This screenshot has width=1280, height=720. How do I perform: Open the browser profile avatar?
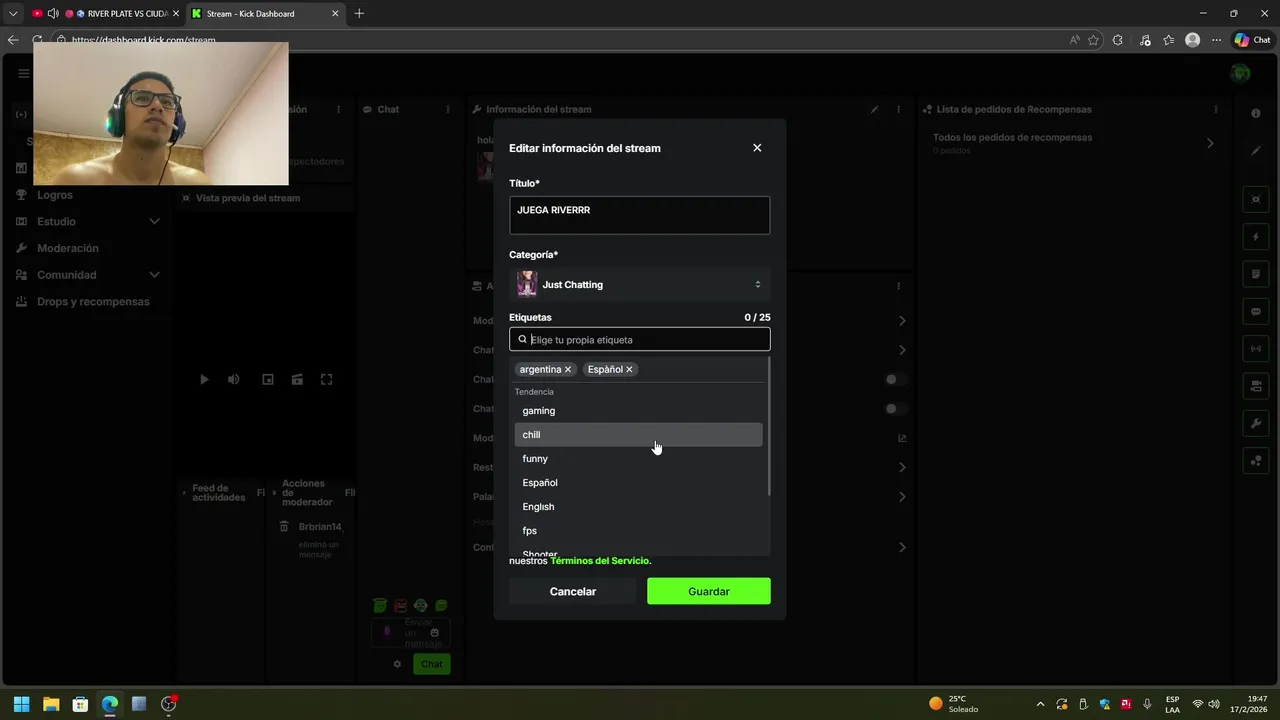click(x=1192, y=40)
